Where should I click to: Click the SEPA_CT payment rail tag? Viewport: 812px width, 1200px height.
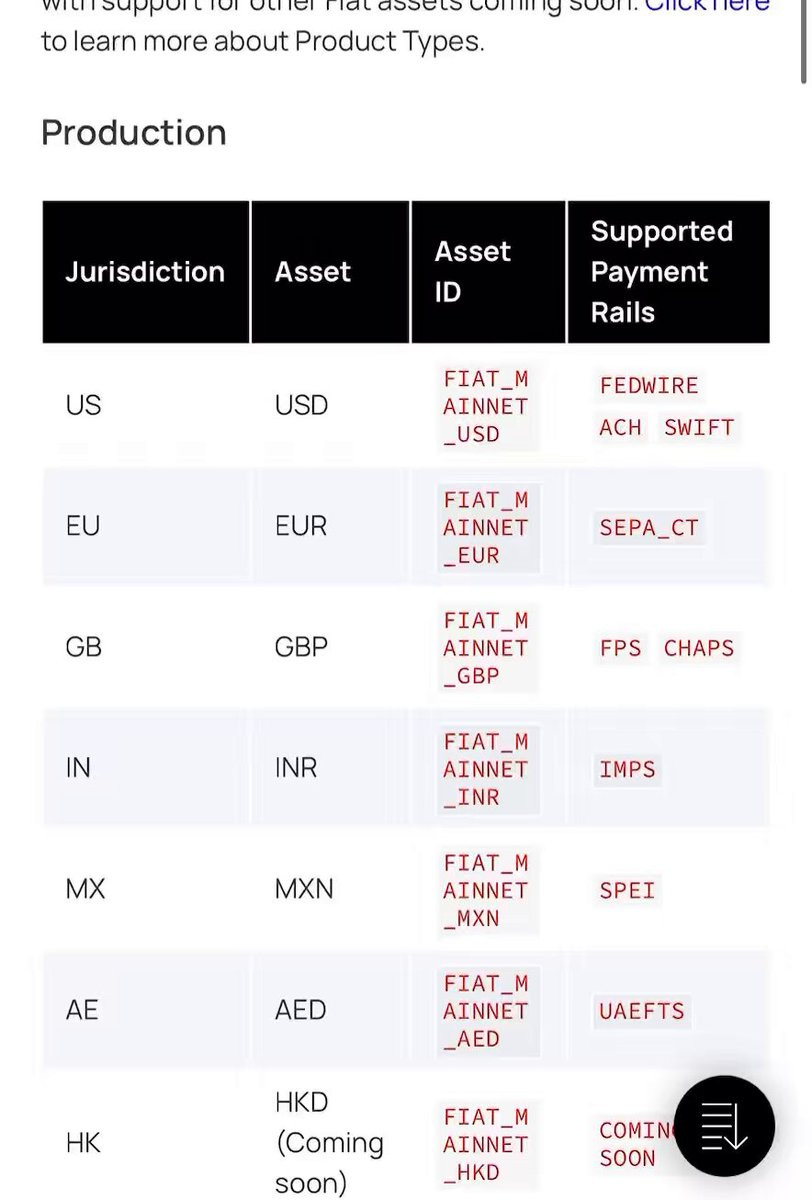[x=649, y=528]
